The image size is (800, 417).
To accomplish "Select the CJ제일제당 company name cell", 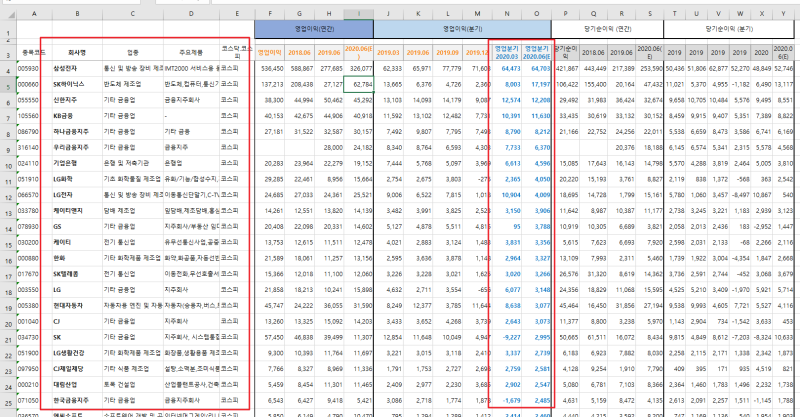I will coord(77,369).
